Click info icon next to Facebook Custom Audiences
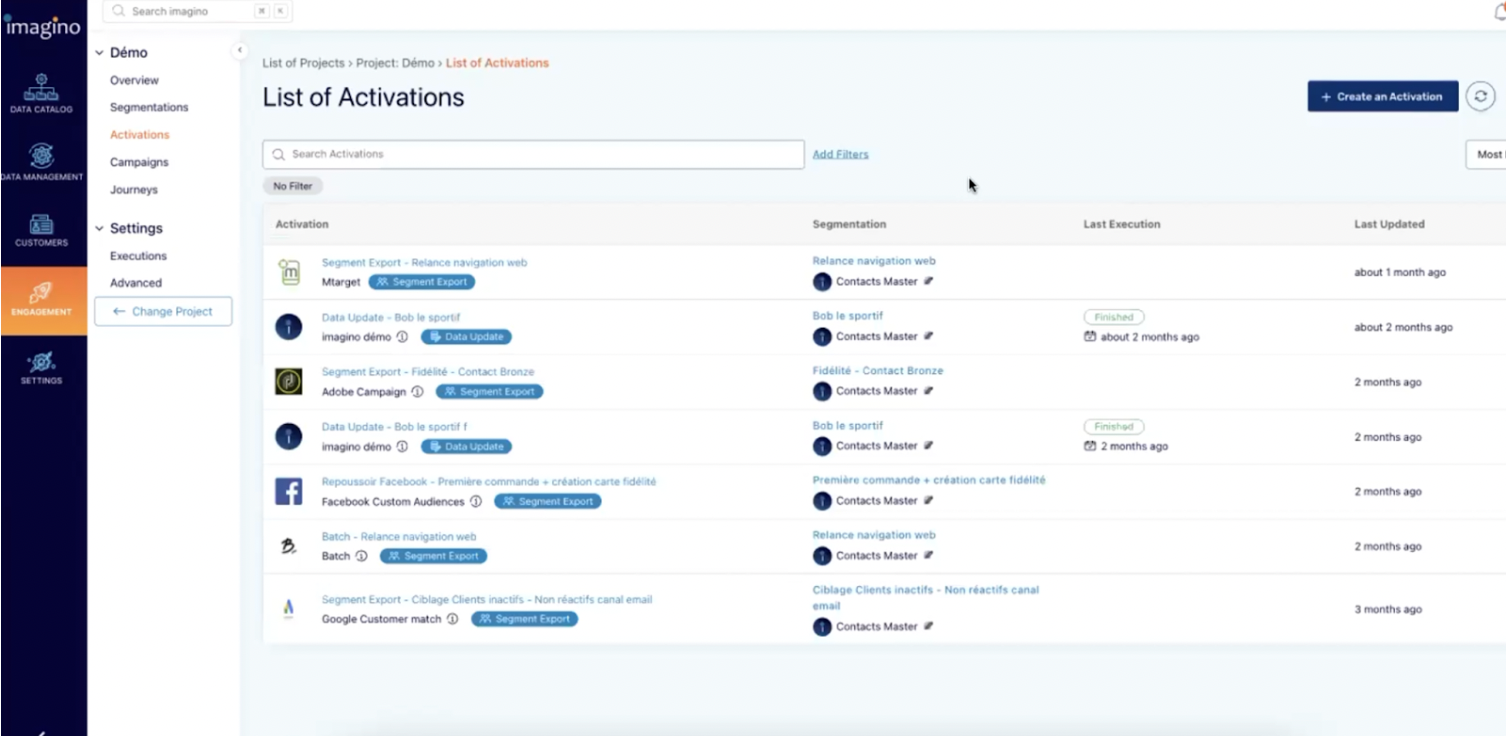Viewport: 1506px width, 736px height. [x=476, y=501]
